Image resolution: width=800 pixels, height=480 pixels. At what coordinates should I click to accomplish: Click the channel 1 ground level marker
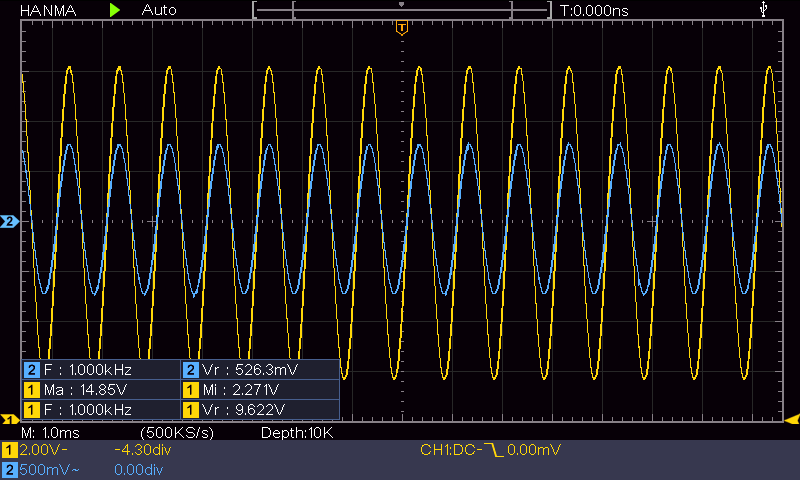tap(10, 418)
